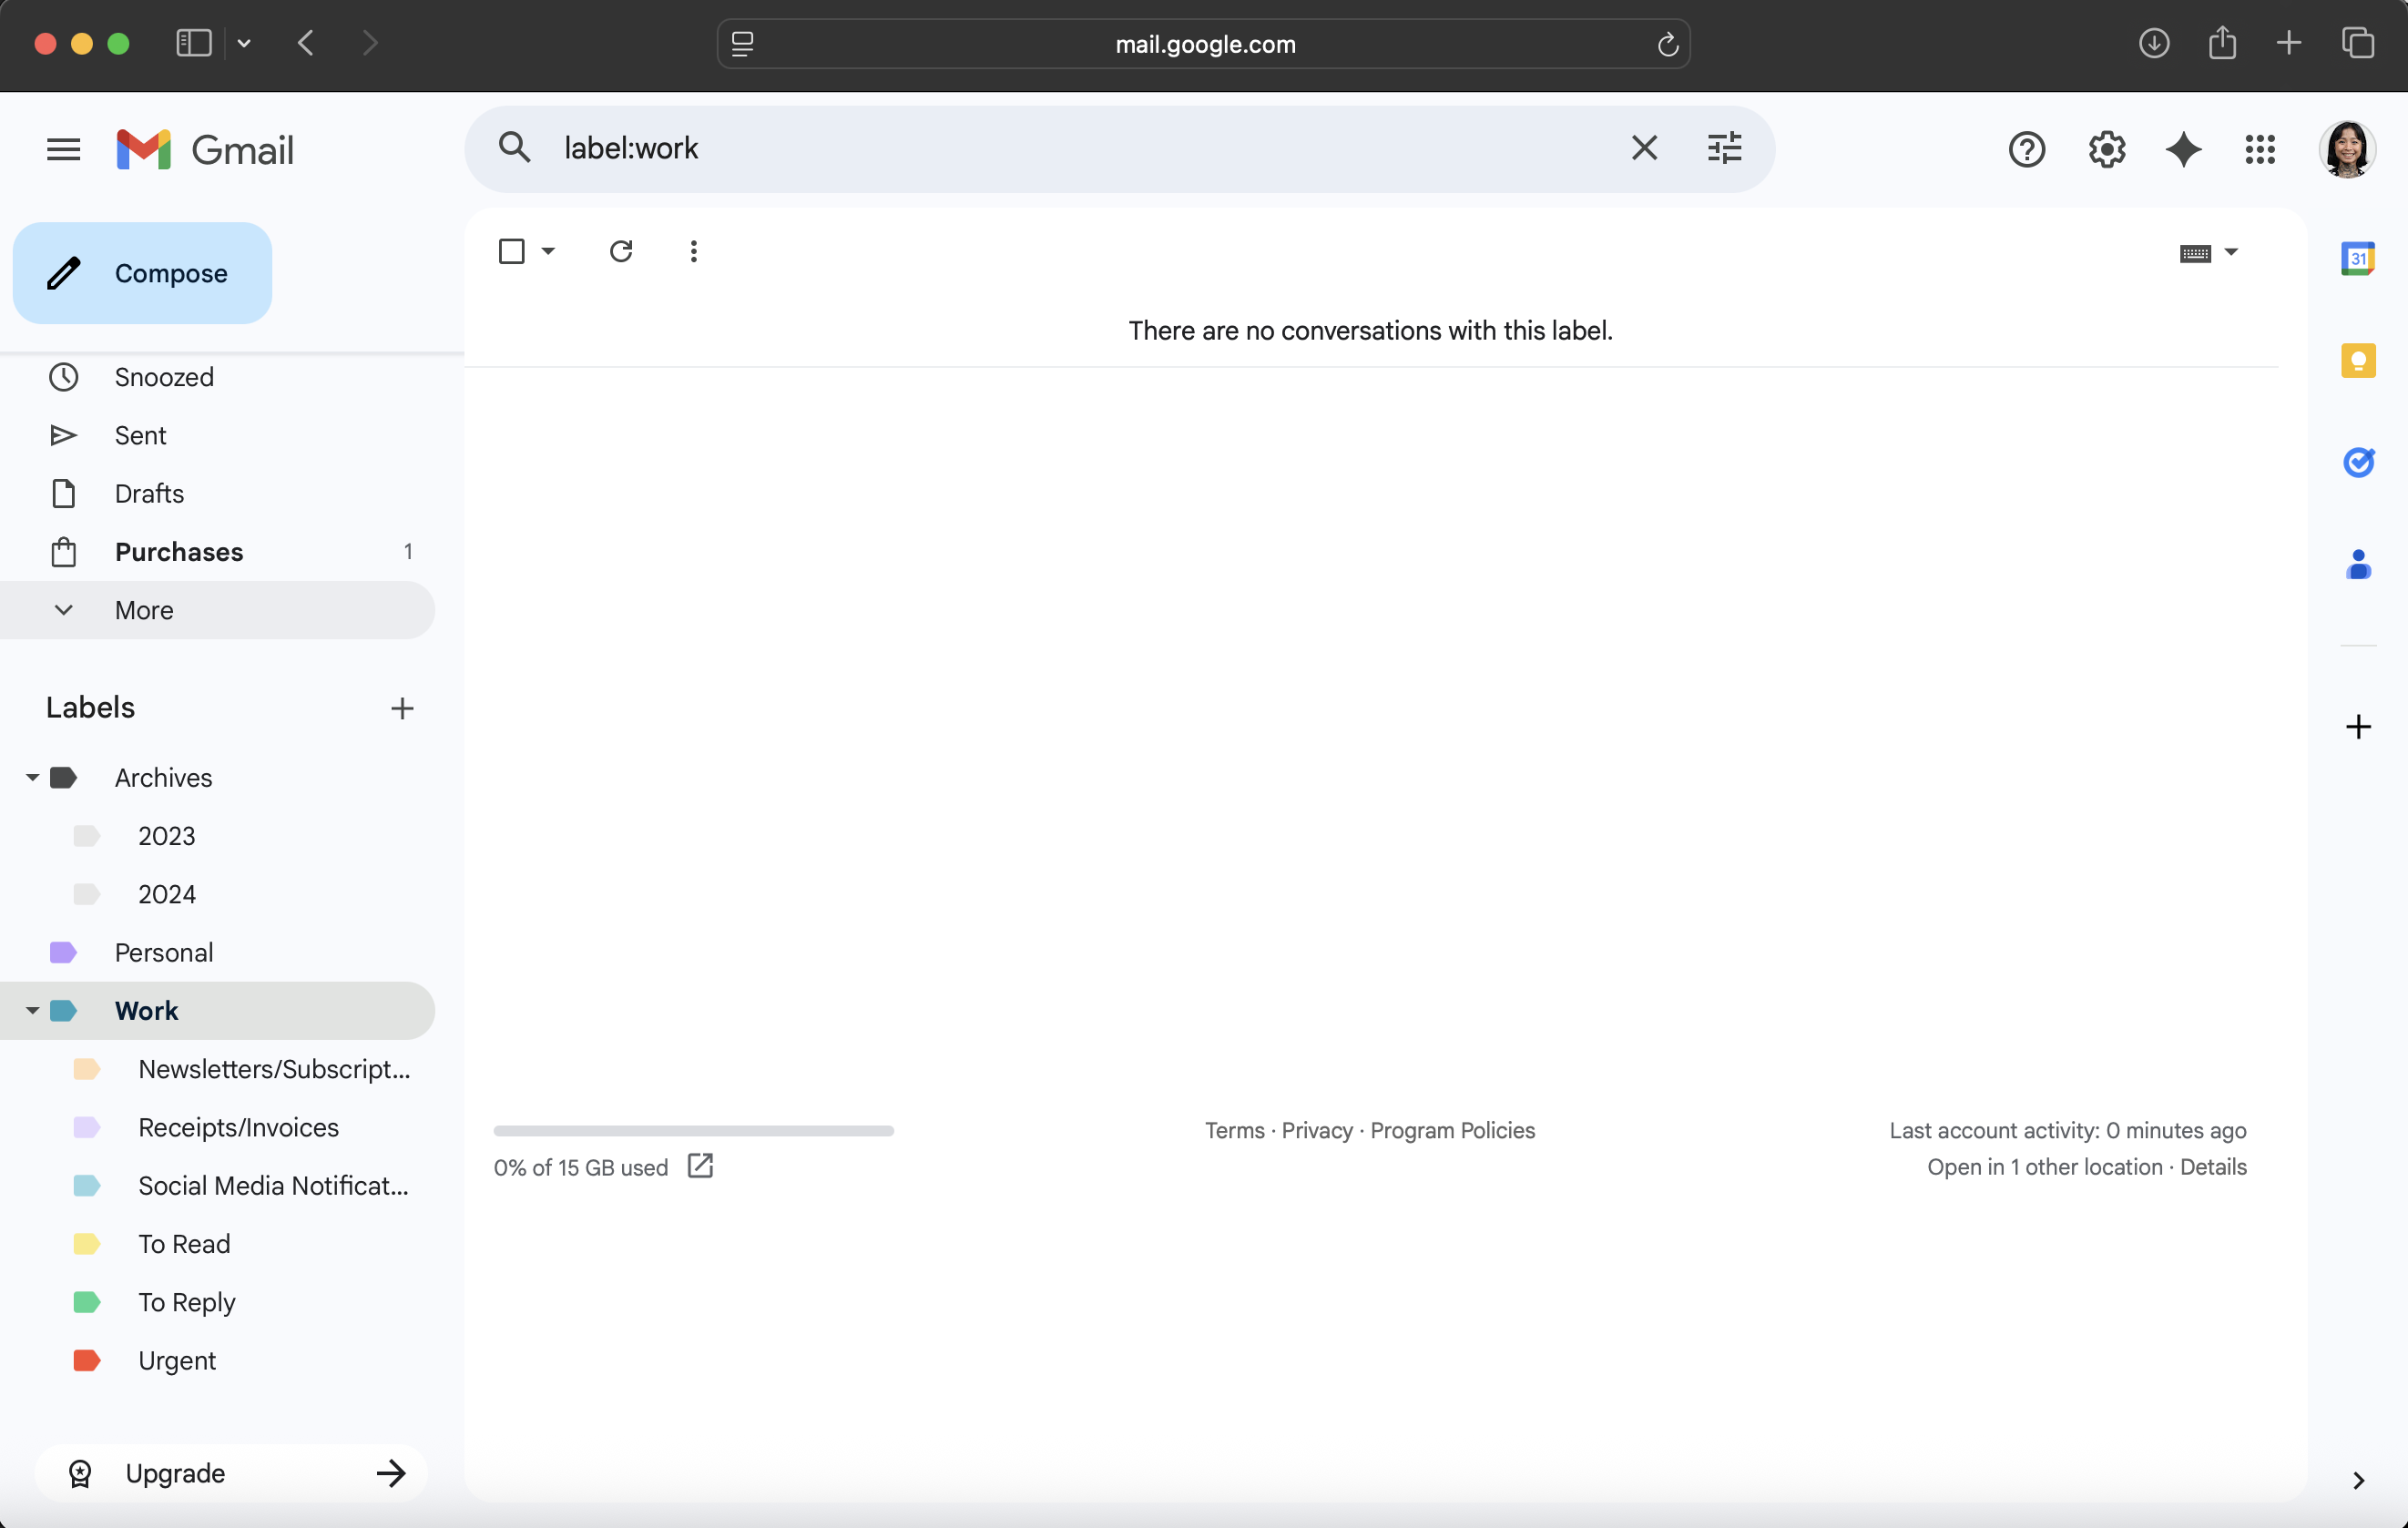Select the To Reply label
Image resolution: width=2408 pixels, height=1528 pixels.
[x=187, y=1302]
